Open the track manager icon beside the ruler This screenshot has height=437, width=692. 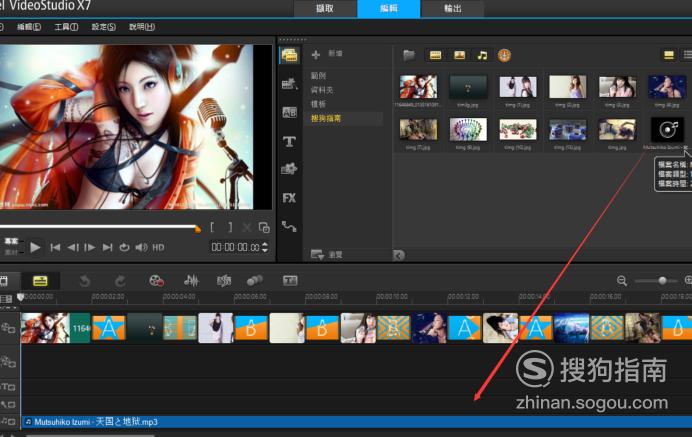tap(6, 299)
